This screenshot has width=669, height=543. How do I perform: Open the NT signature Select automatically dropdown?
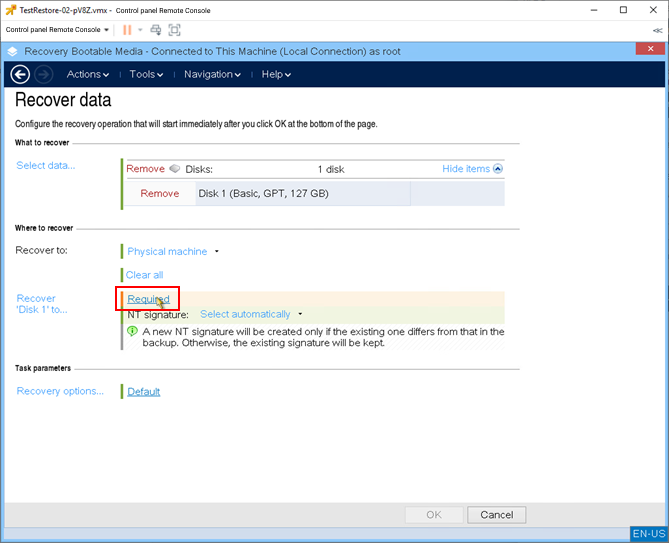pyautogui.click(x=250, y=314)
